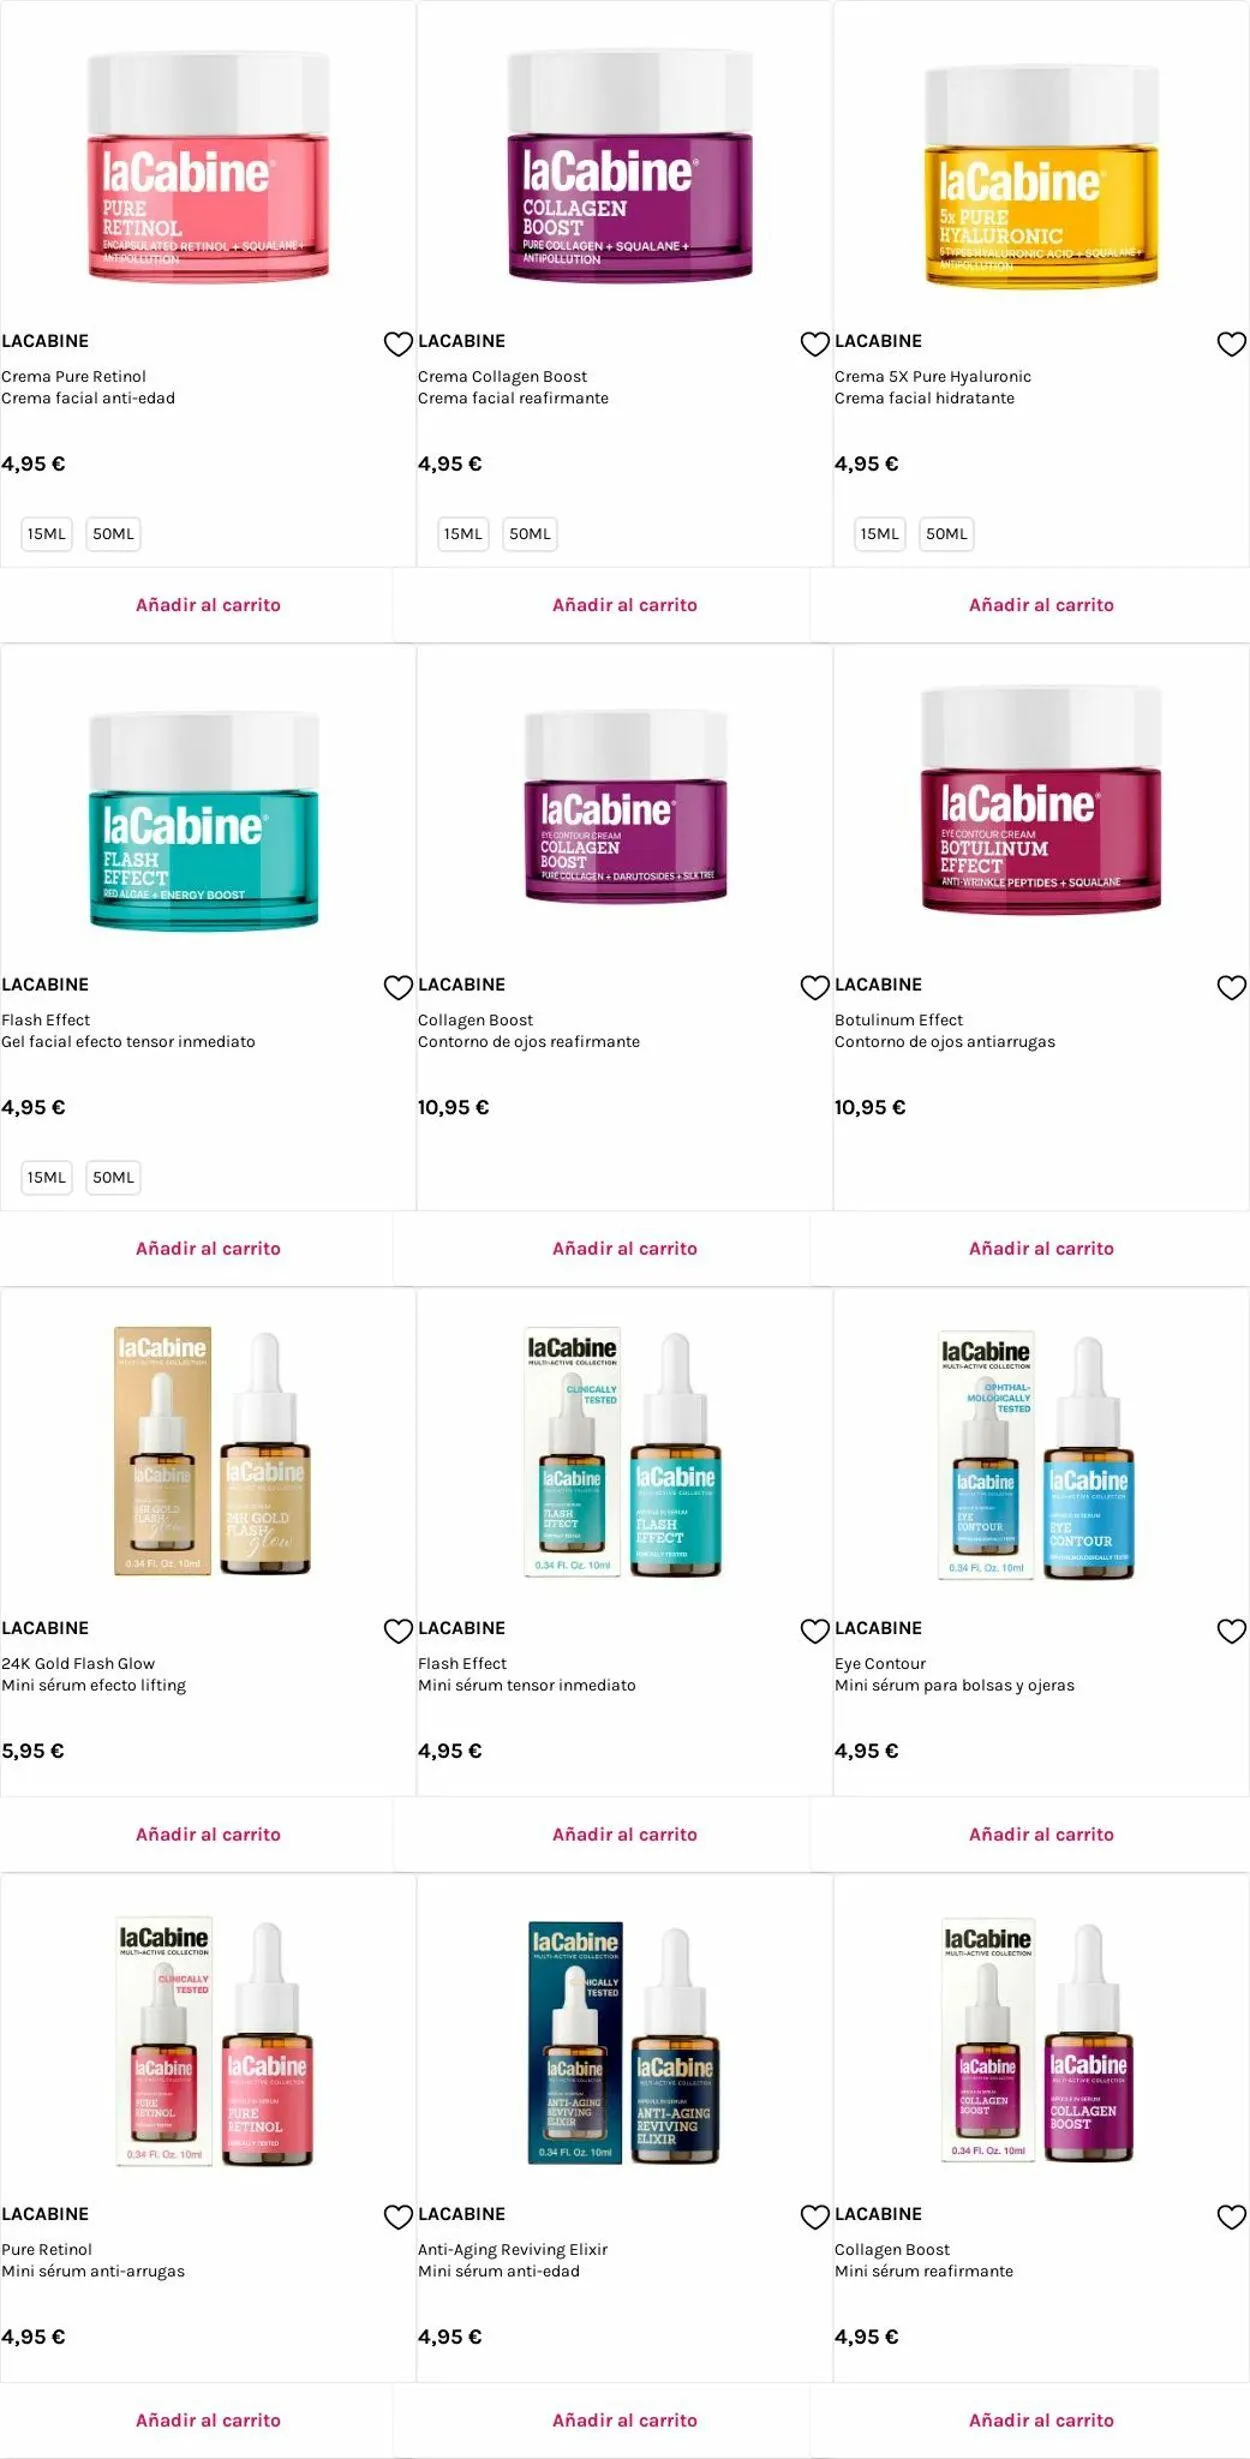The image size is (1250, 2459).
Task: Open 24K Gold Flash Glow product title
Action: (x=78, y=1664)
